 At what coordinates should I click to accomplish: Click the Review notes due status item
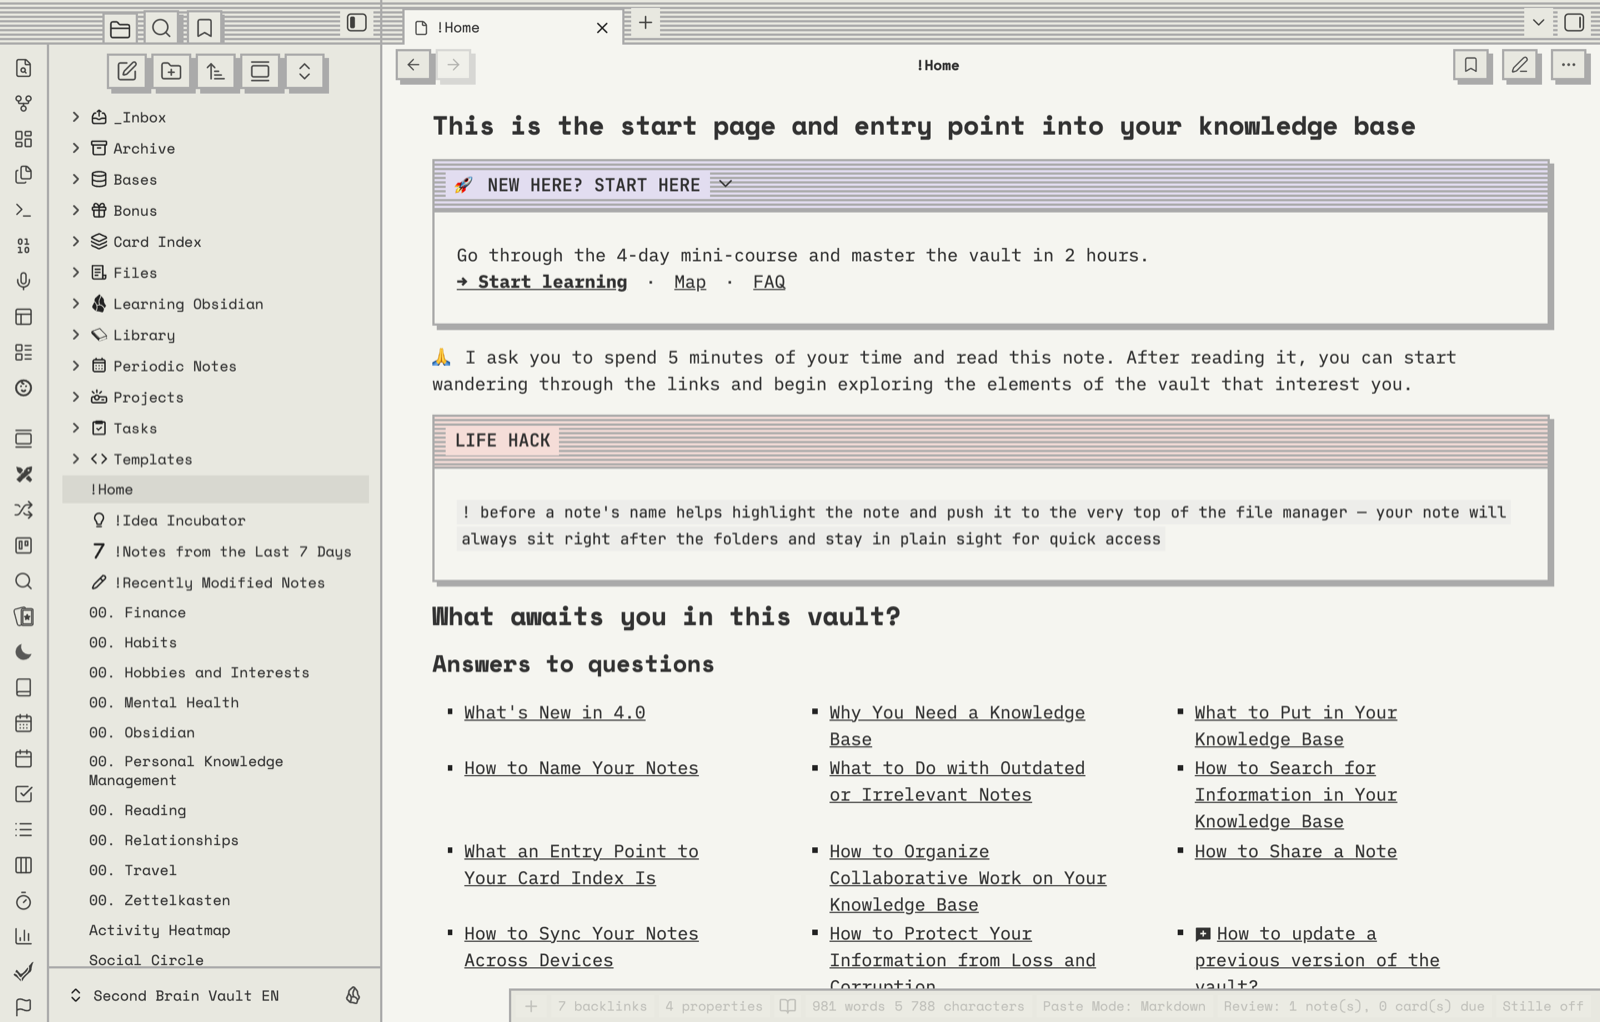coord(1354,1006)
